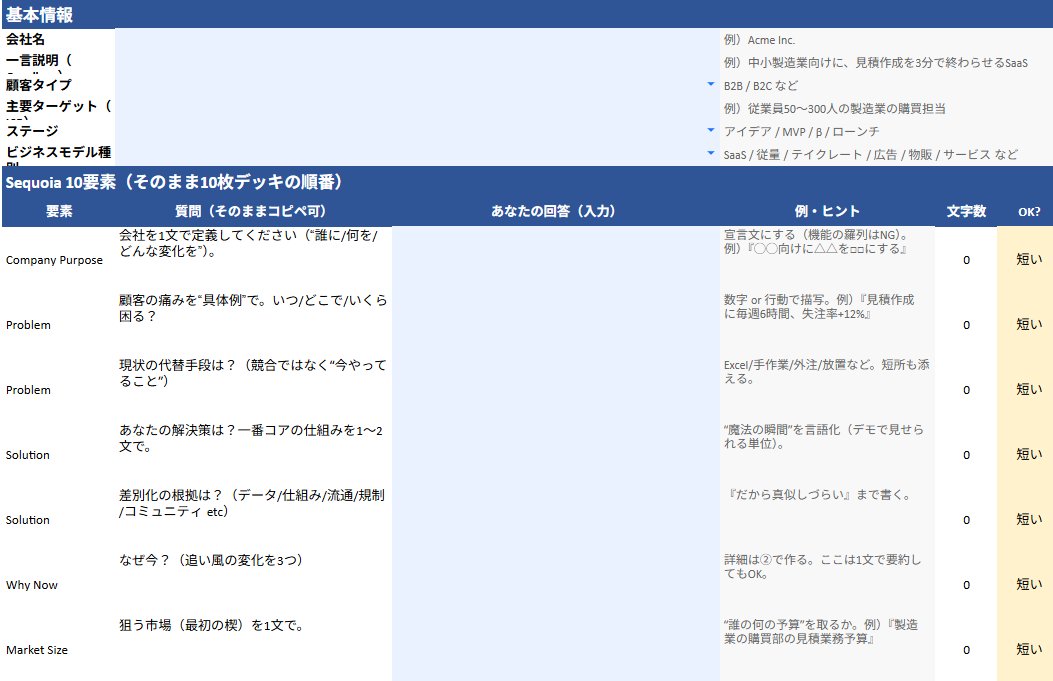Click the SaaS / 従量 / テイクレート hint cell
This screenshot has width=1053, height=681.
click(x=886, y=154)
